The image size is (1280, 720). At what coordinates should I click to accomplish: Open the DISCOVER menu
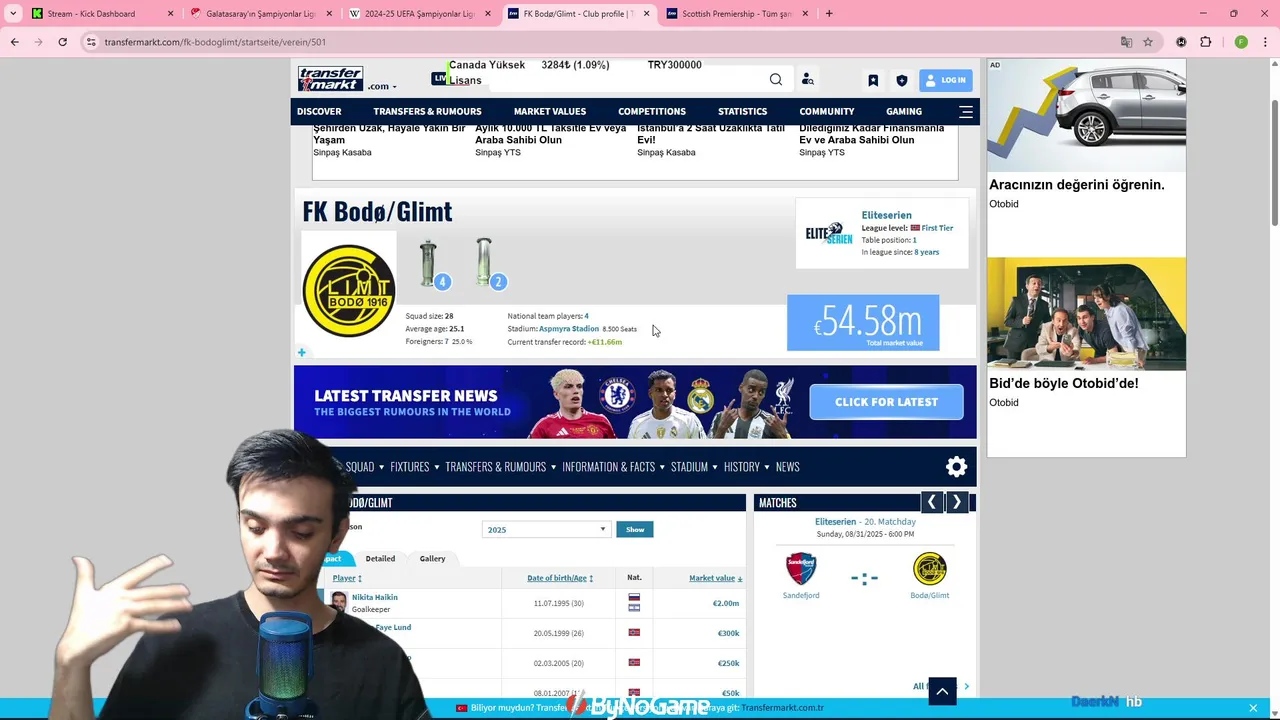pyautogui.click(x=319, y=112)
